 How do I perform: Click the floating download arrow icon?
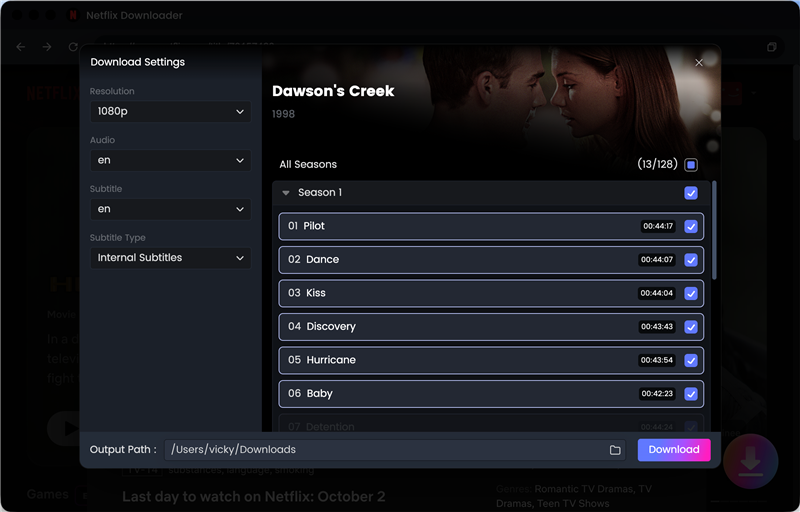751,462
